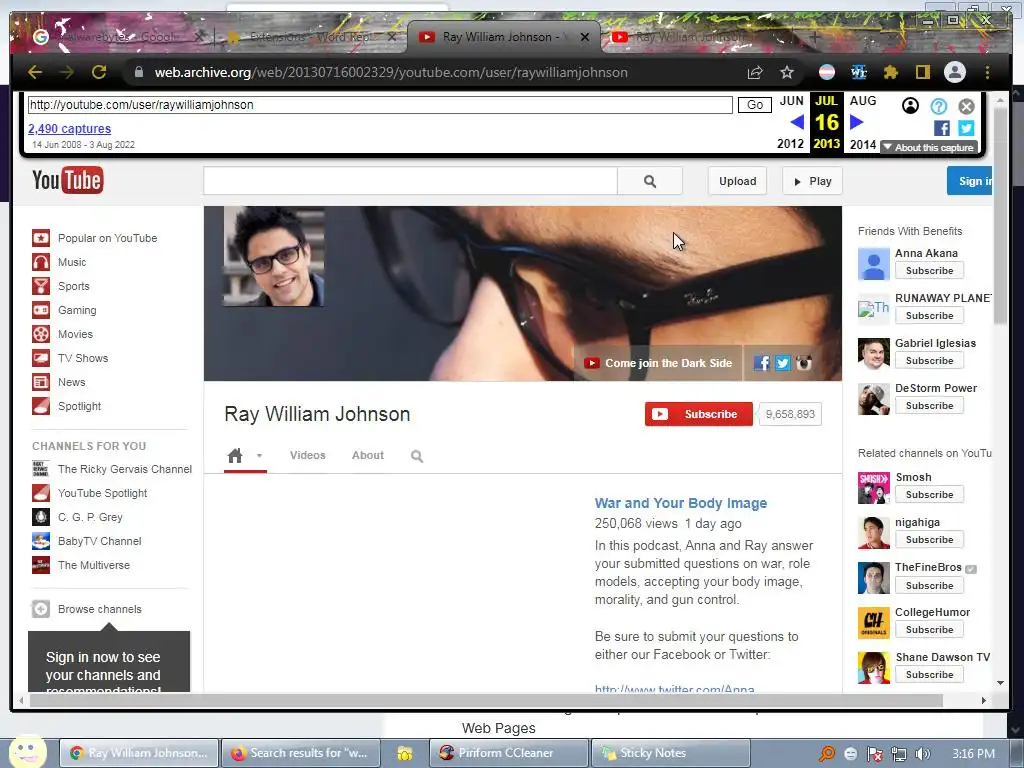Reload the page with refresh icon
The height and width of the screenshot is (768, 1024).
point(99,72)
